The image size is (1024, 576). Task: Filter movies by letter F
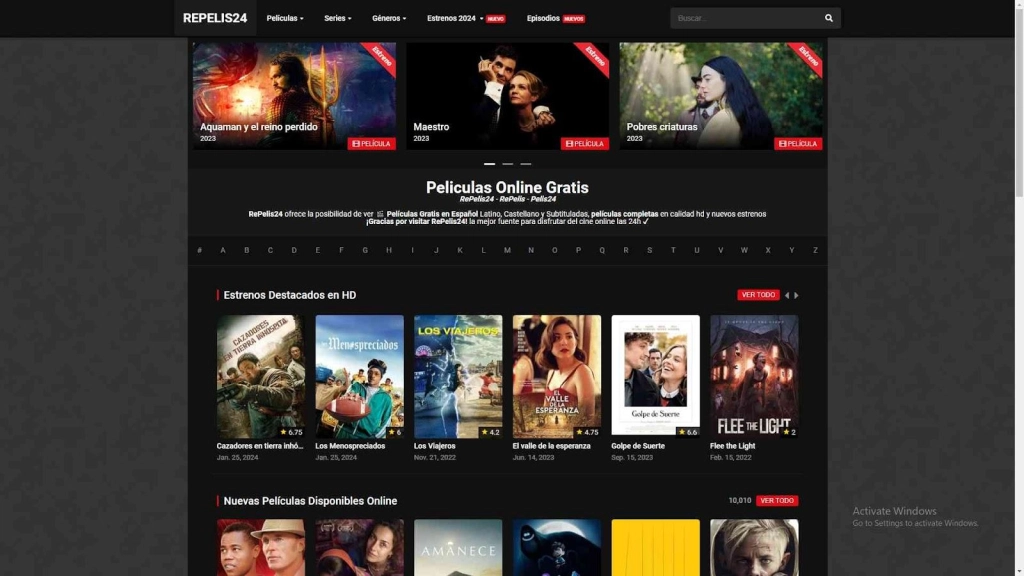pos(342,250)
